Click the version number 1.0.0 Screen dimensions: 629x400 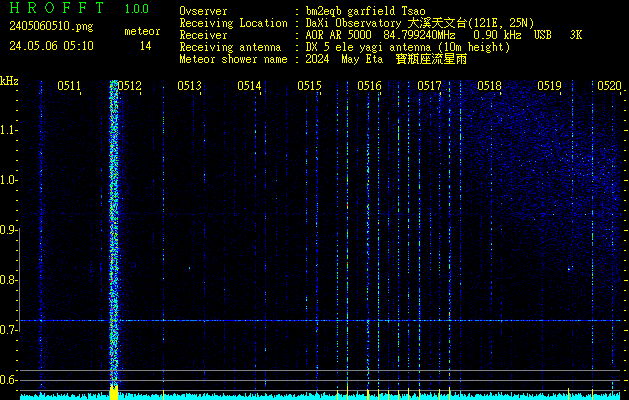pyautogui.click(x=138, y=9)
